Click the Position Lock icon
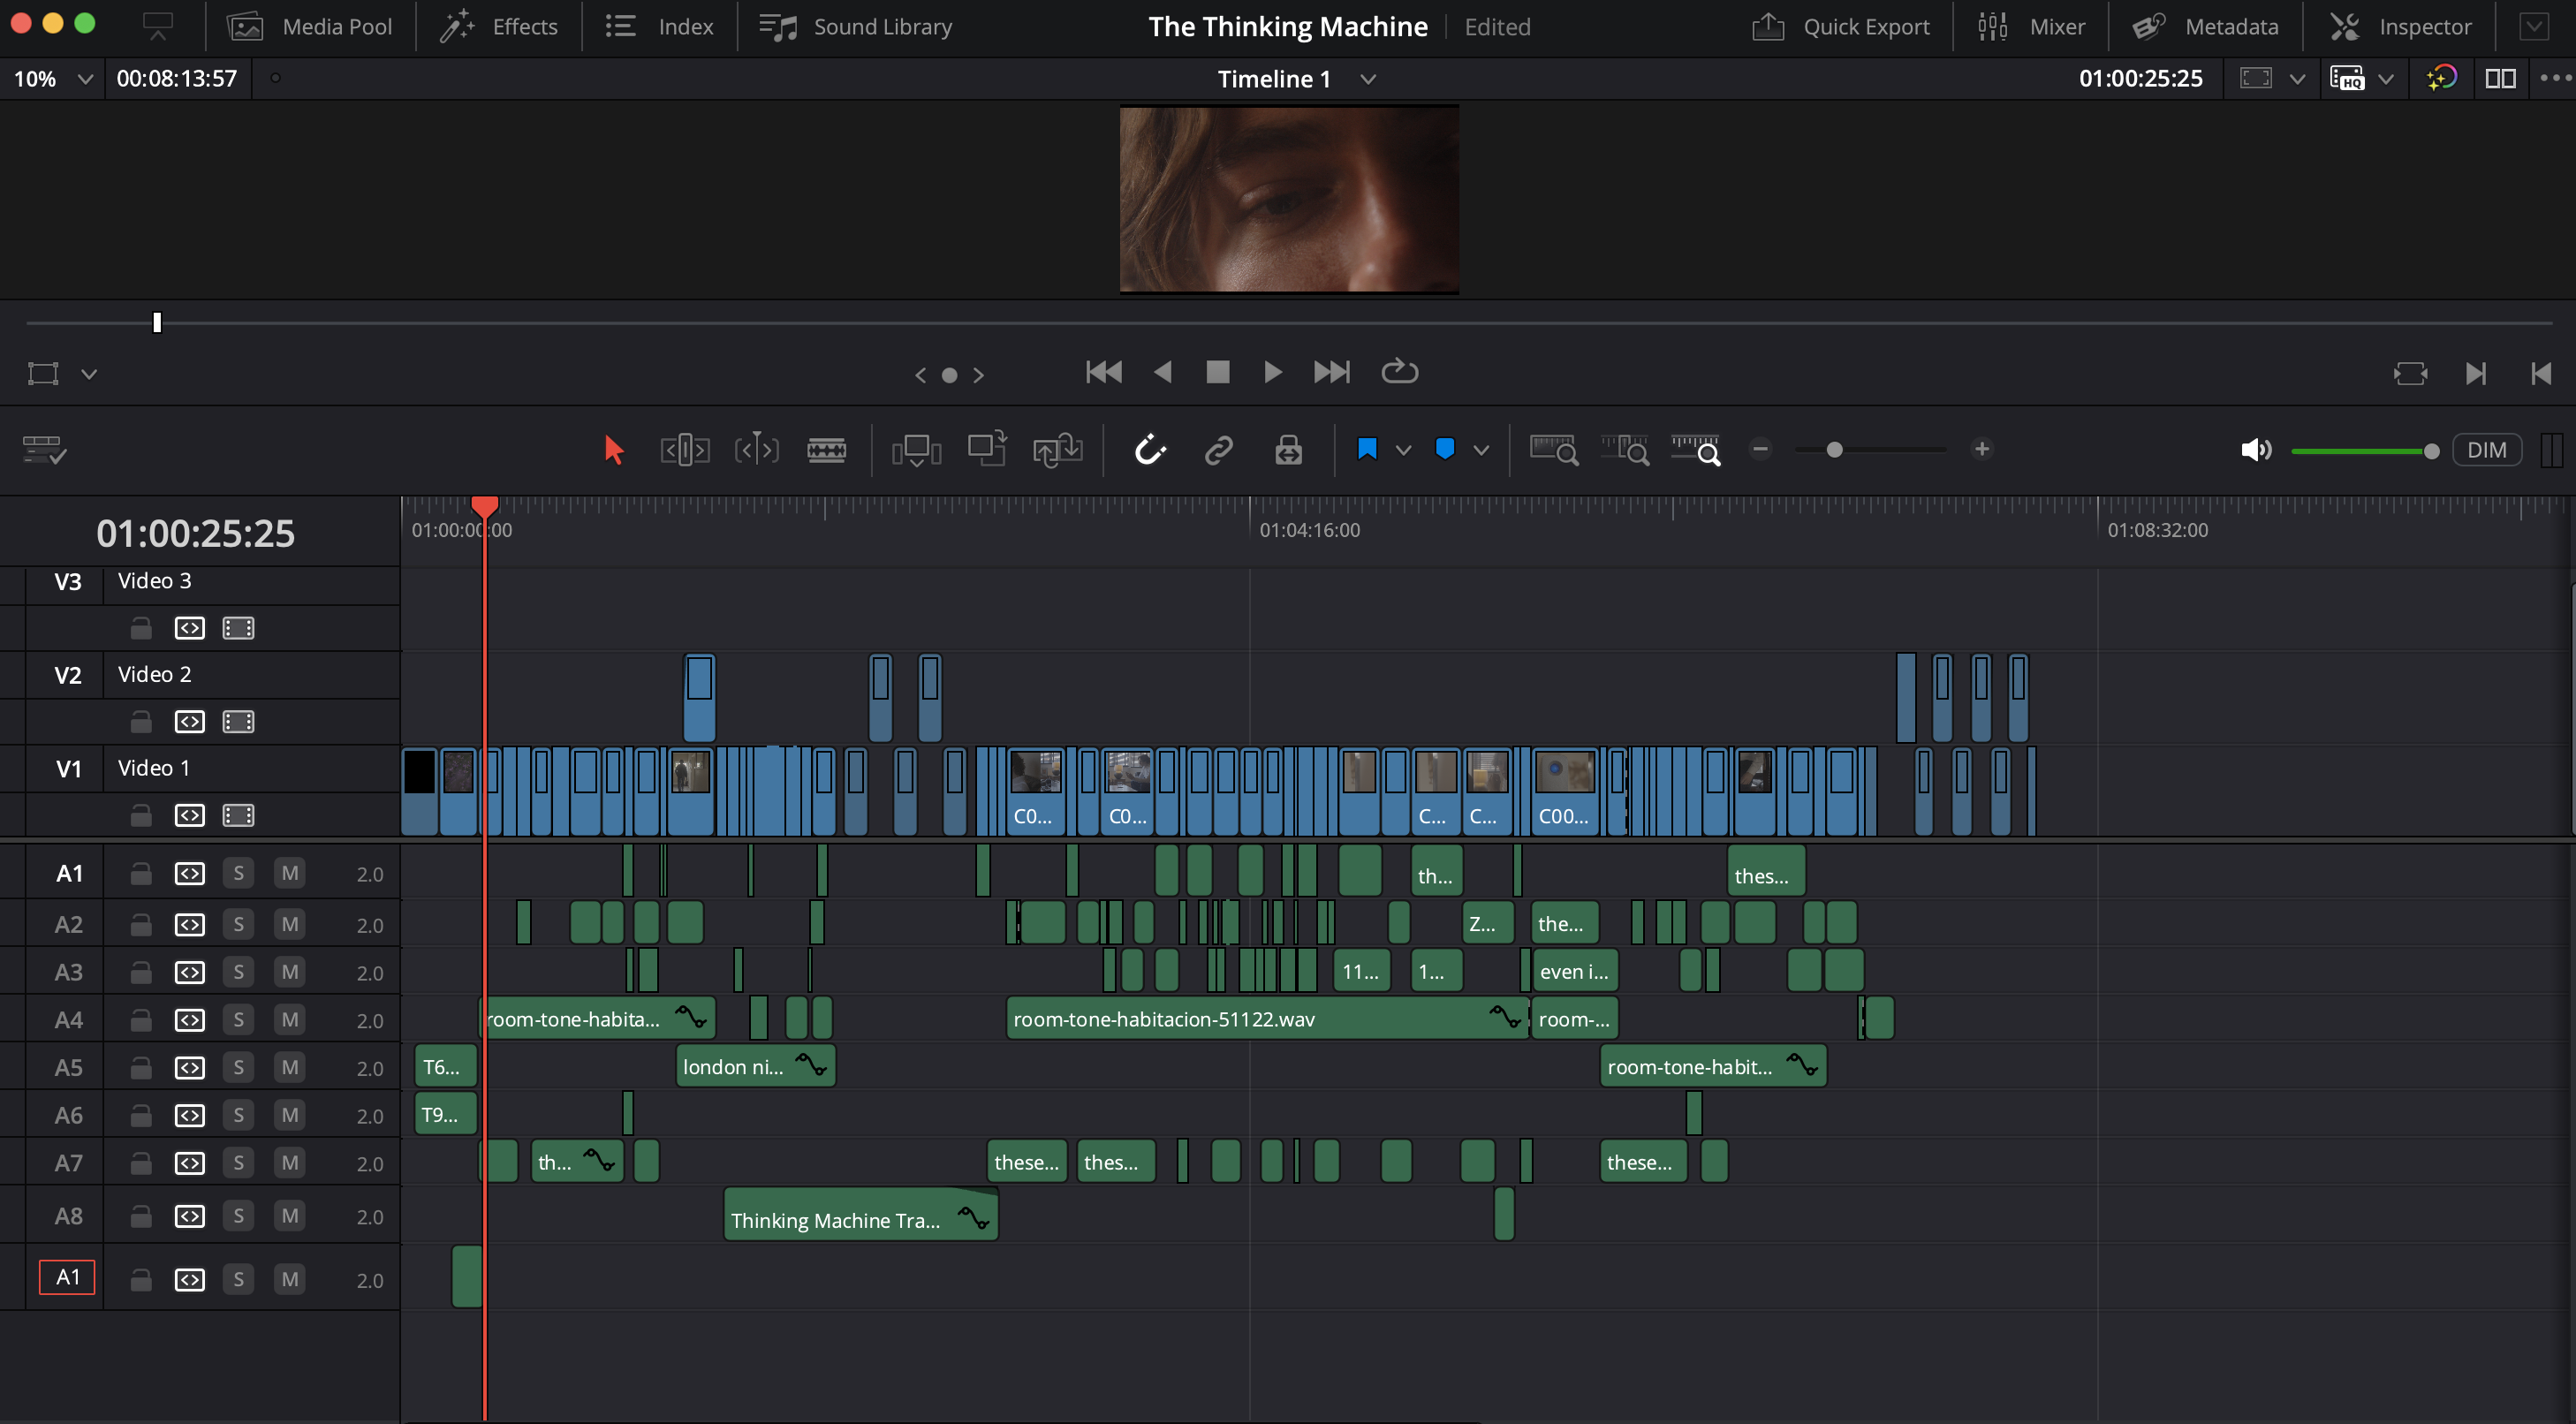This screenshot has height=1424, width=2576. pyautogui.click(x=1288, y=450)
